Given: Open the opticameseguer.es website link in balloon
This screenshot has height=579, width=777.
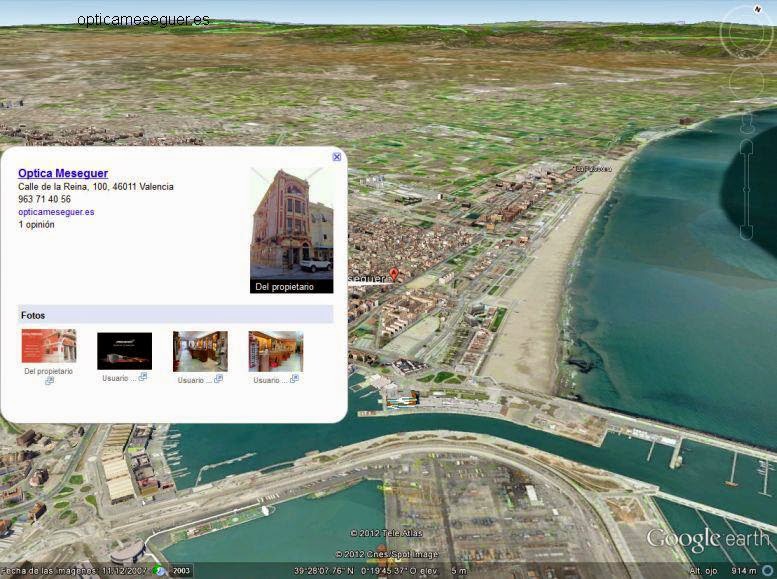Looking at the screenshot, I should pyautogui.click(x=56, y=212).
